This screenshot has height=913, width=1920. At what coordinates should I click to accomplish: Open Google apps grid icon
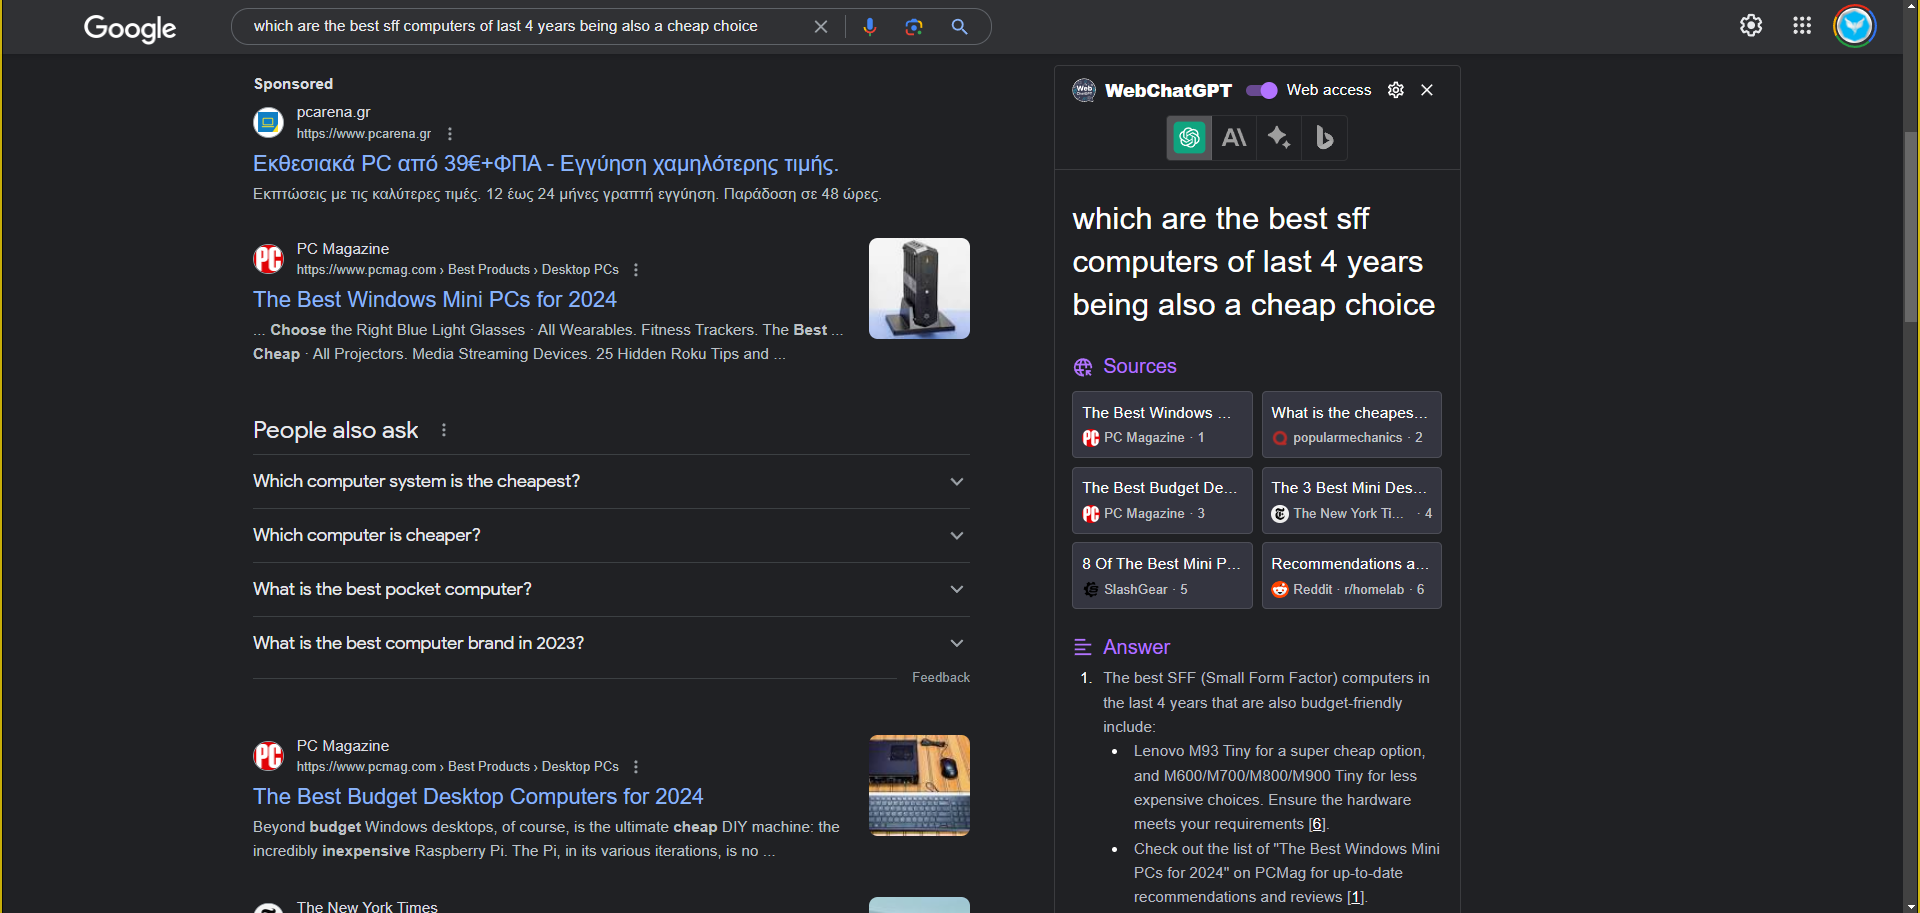pos(1802,26)
